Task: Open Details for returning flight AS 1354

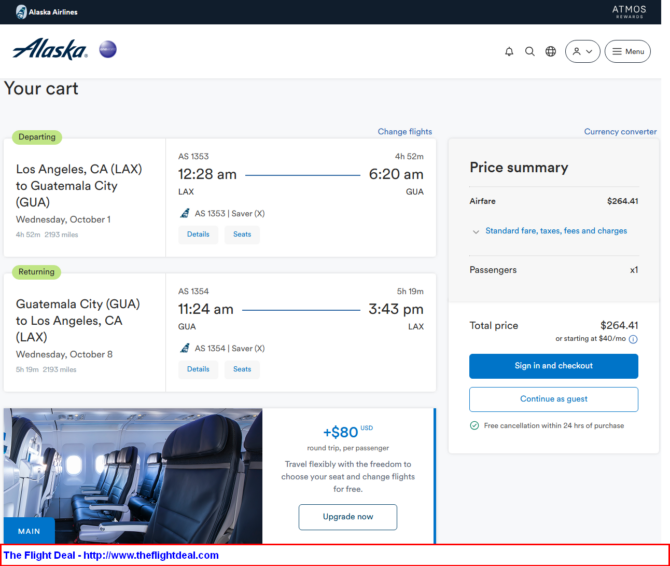Action: click(198, 370)
